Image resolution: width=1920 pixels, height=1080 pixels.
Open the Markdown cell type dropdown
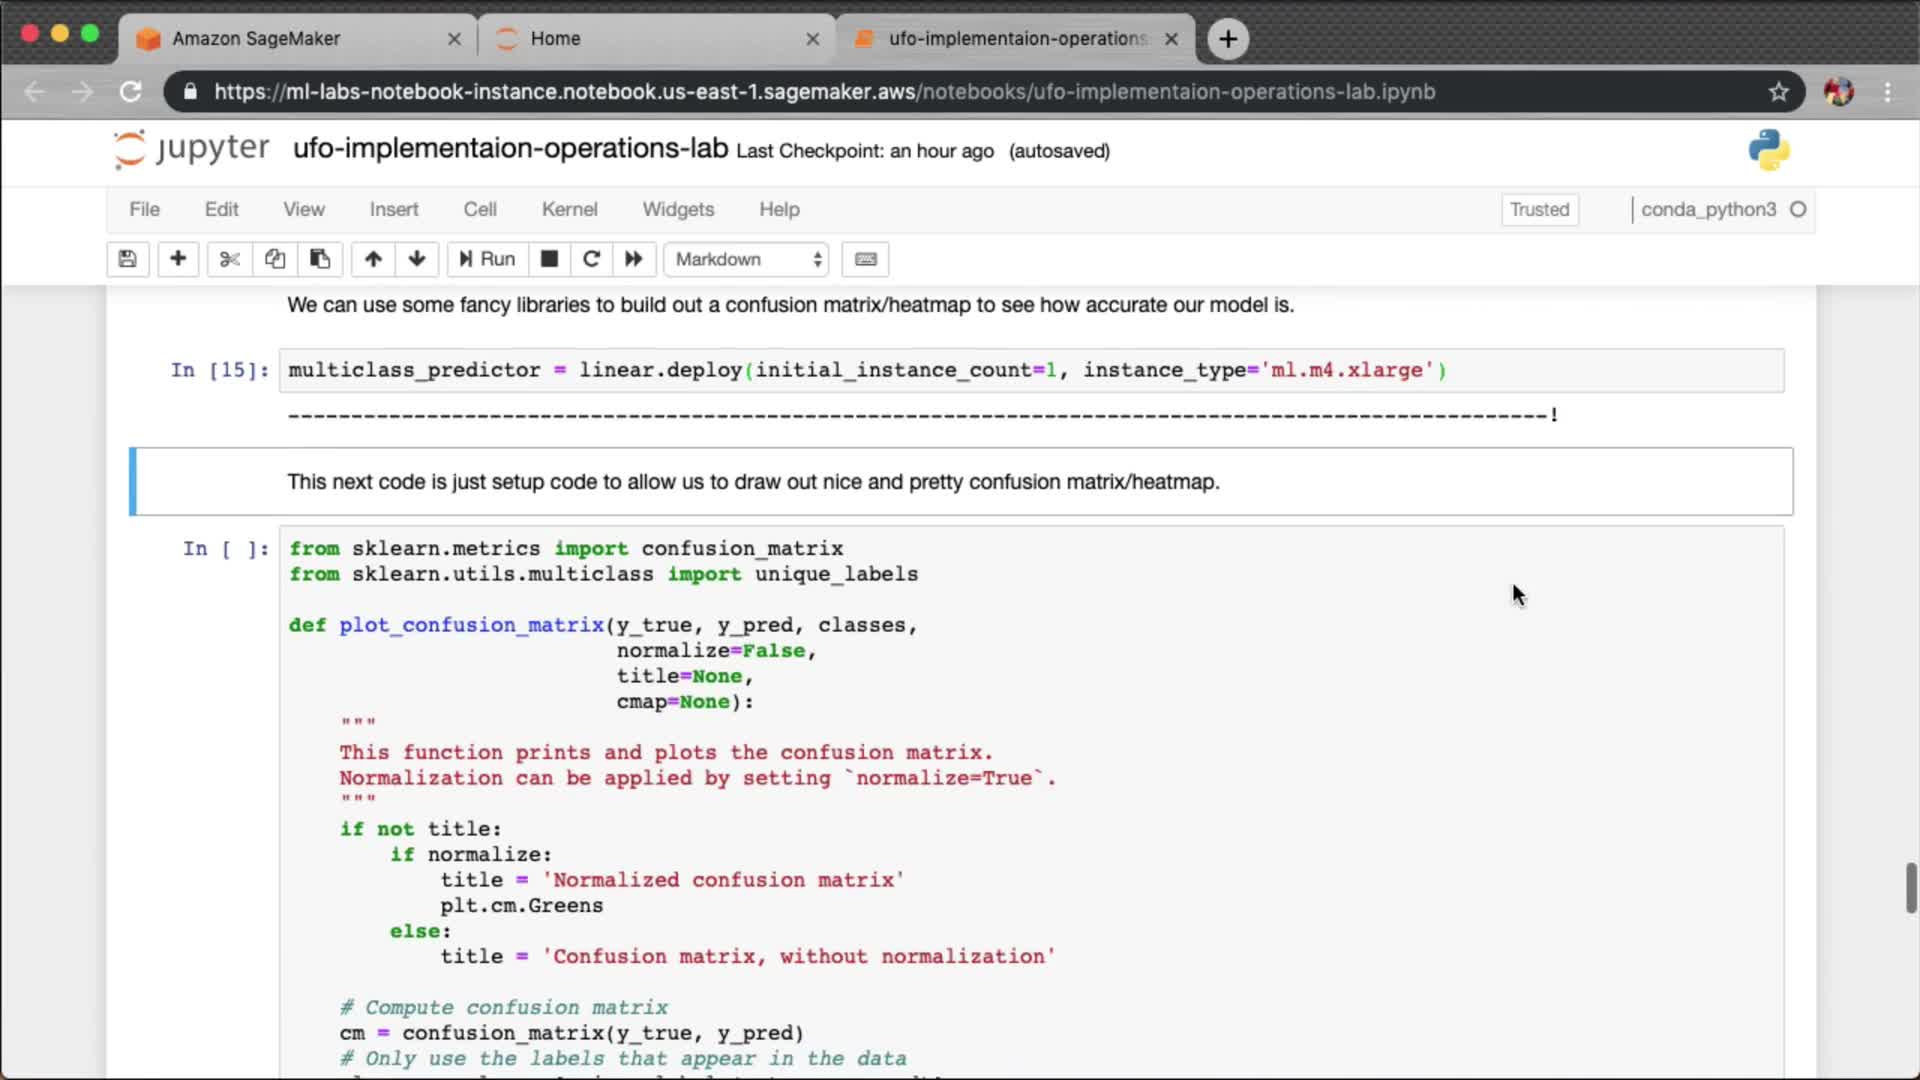pos(748,259)
